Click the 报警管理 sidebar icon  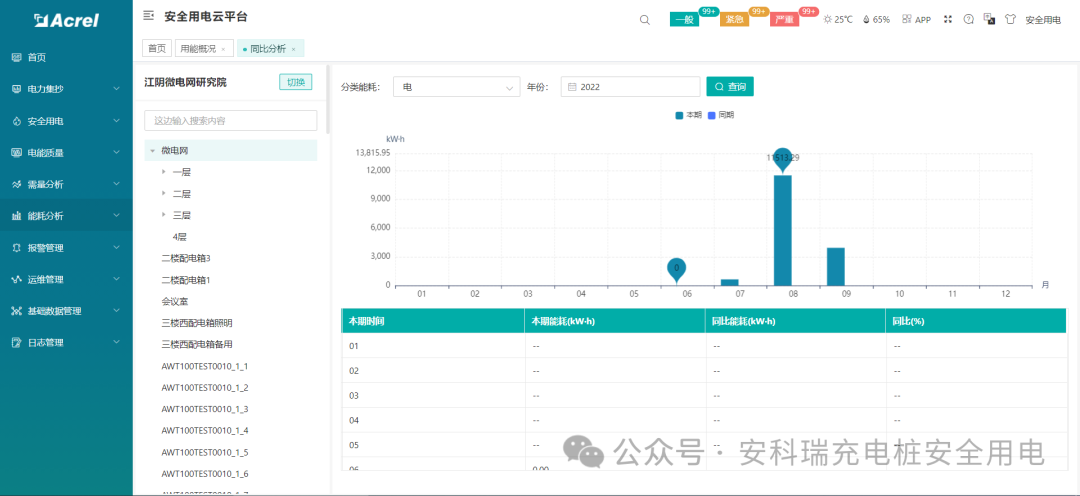pyautogui.click(x=17, y=248)
